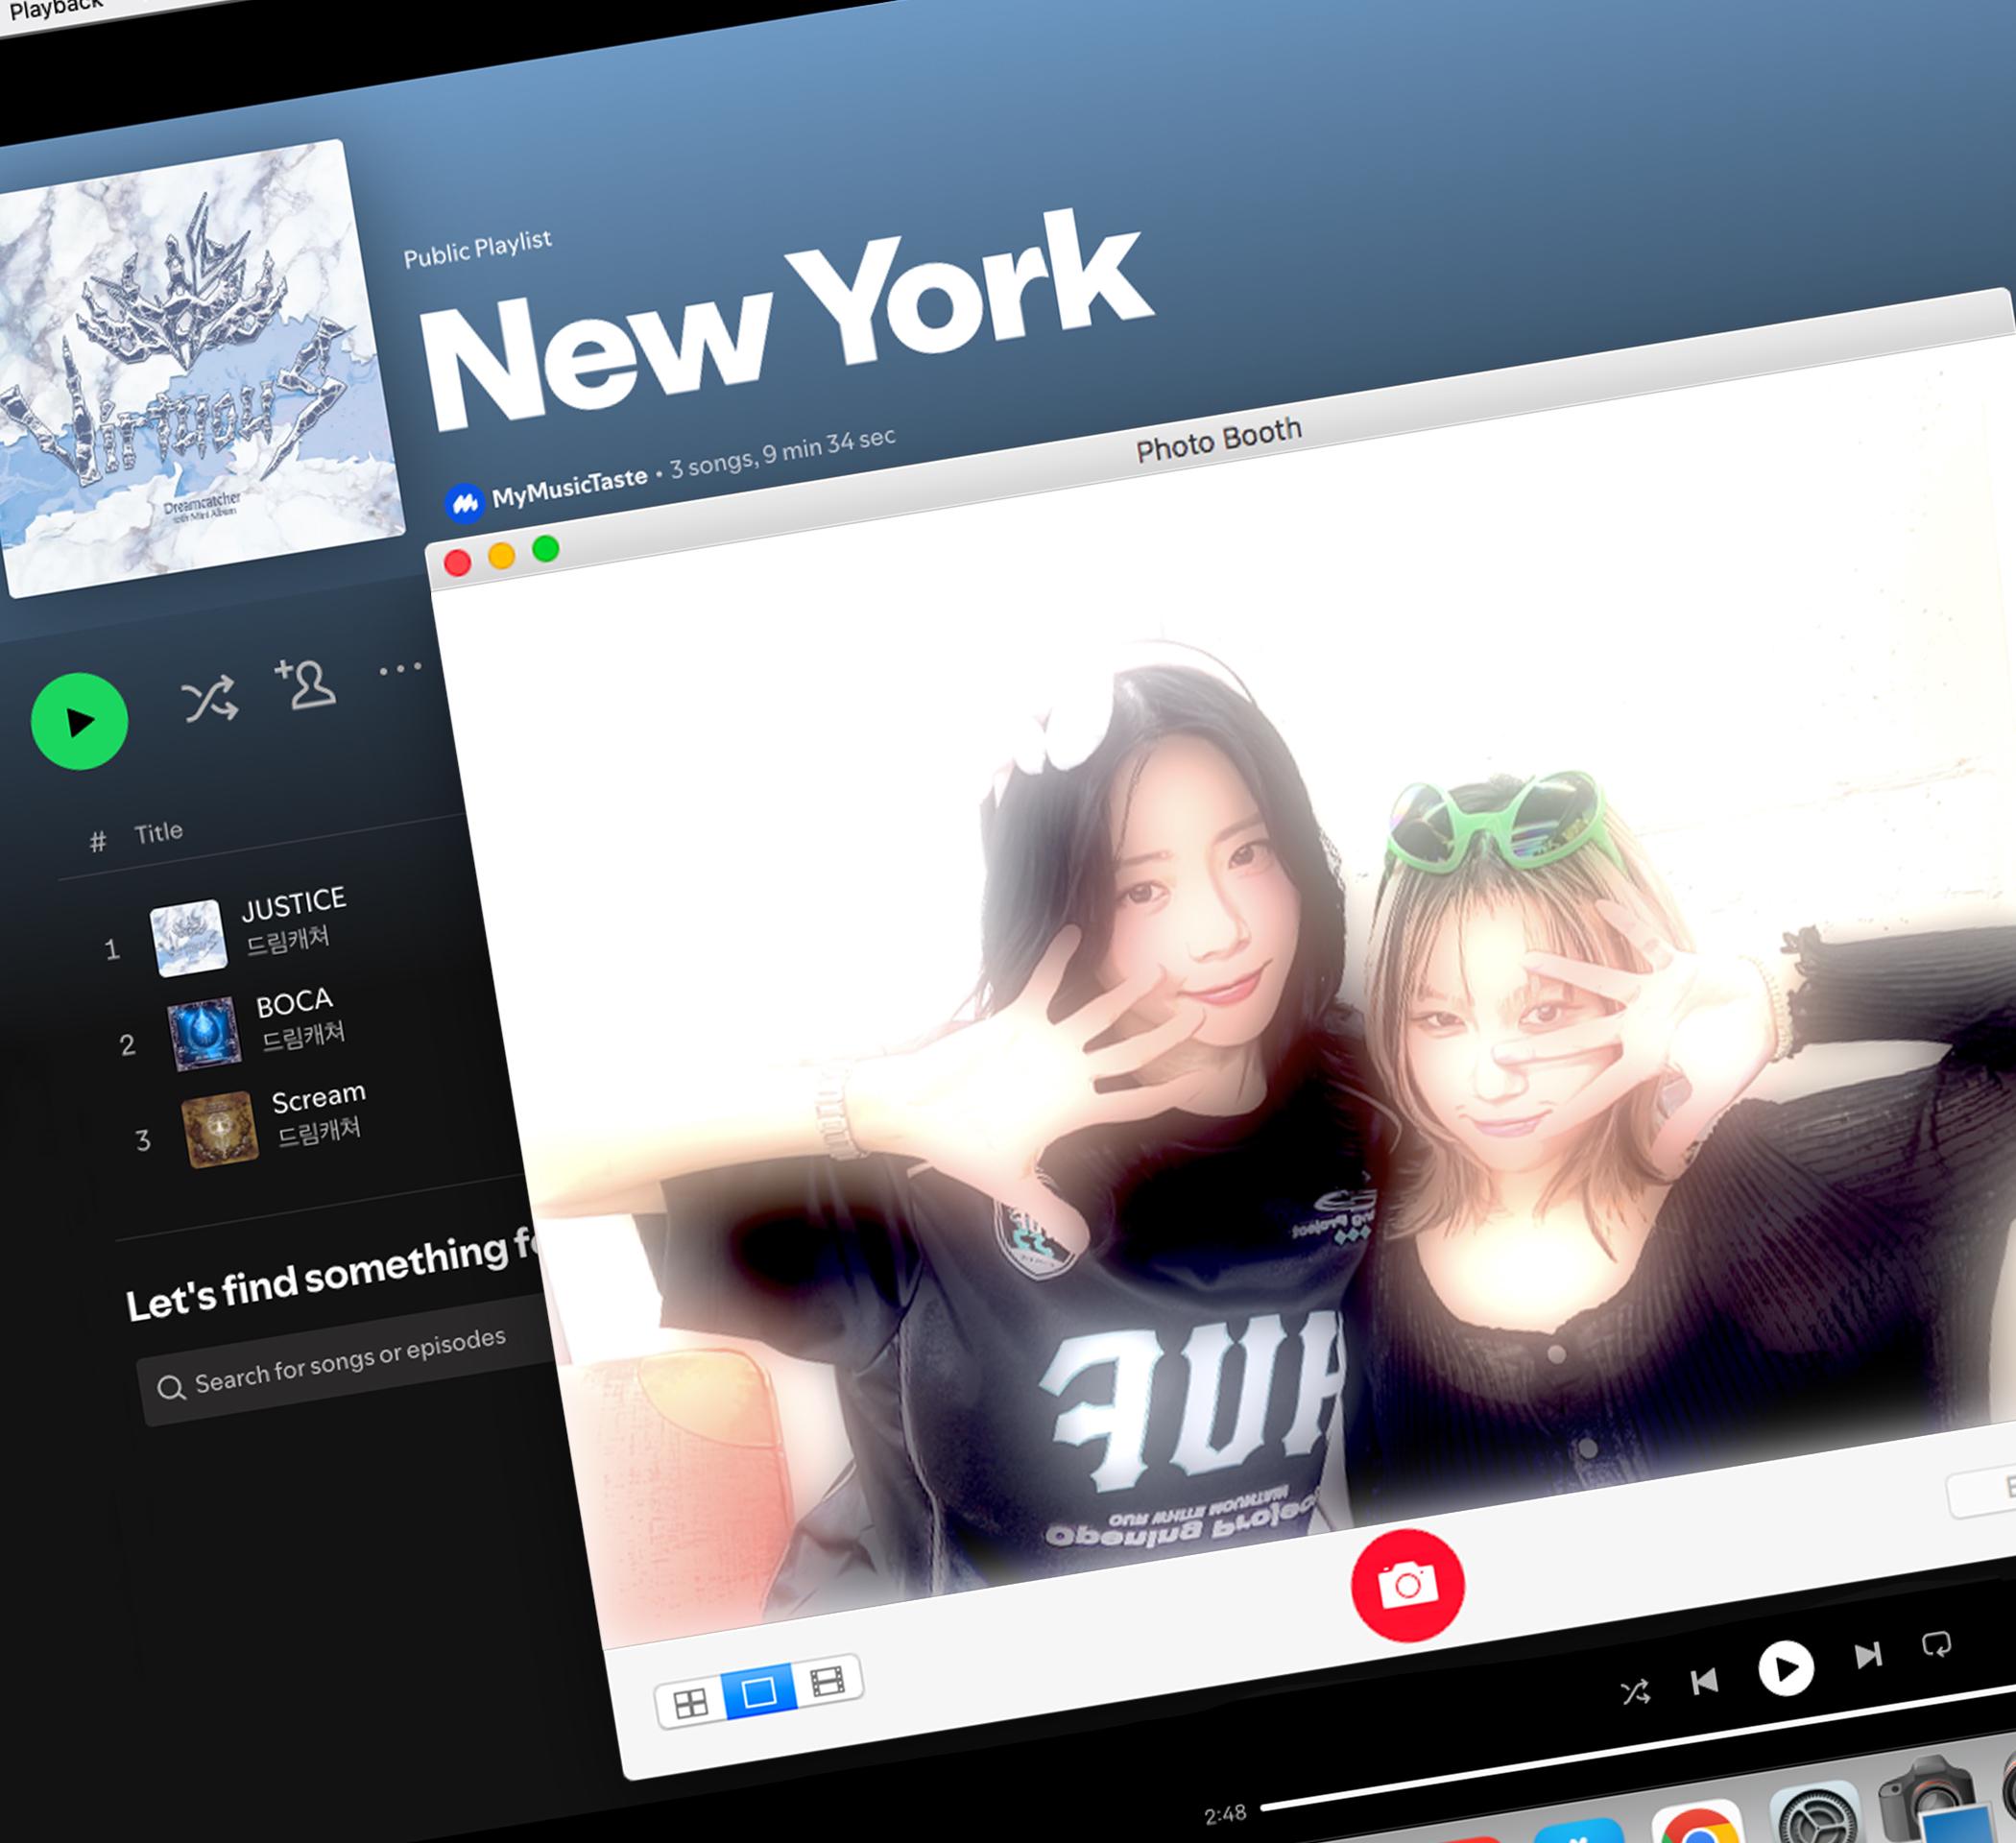The height and width of the screenshot is (1843, 2016).
Task: Open artist 드림캐쳐 under JUSTICE
Action: pyautogui.click(x=287, y=940)
